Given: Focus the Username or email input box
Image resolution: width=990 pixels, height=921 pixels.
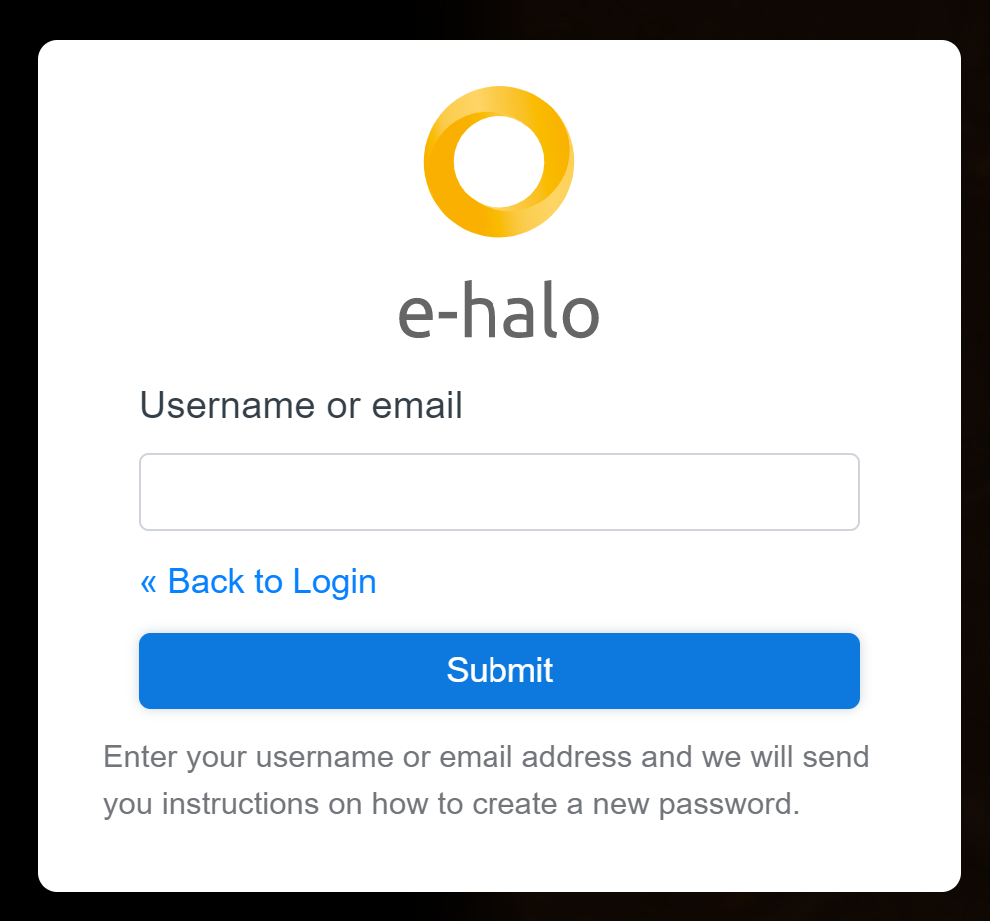Looking at the screenshot, I should pyautogui.click(x=499, y=491).
